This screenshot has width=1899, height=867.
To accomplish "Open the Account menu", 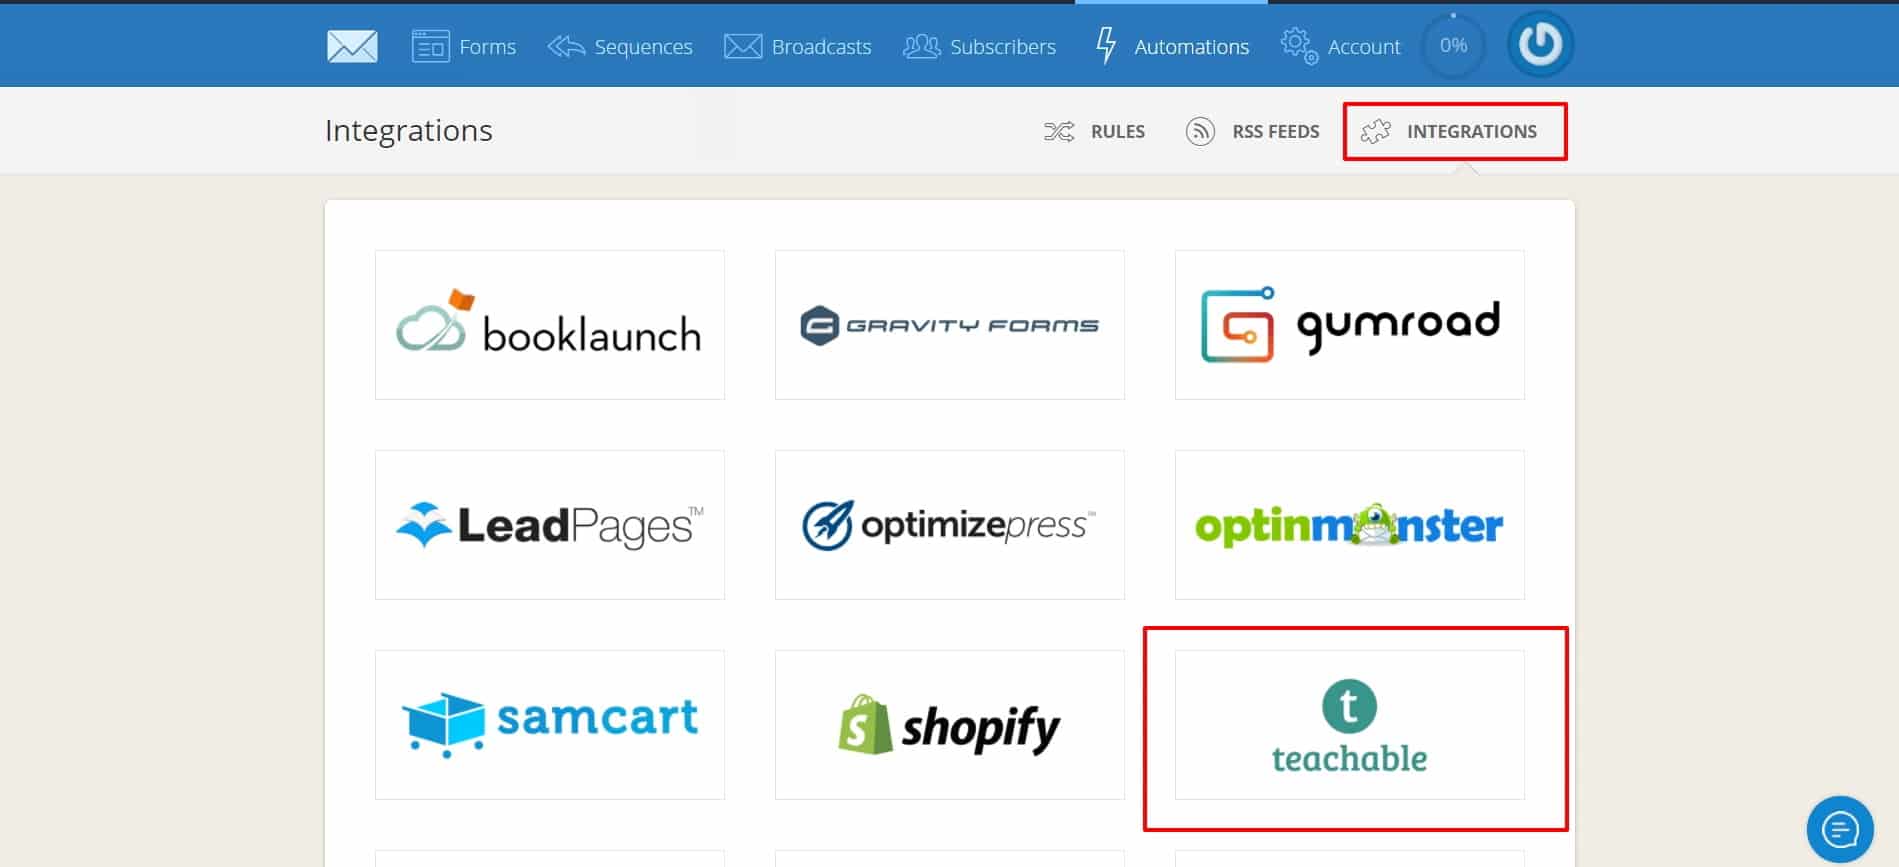I will click(1341, 46).
